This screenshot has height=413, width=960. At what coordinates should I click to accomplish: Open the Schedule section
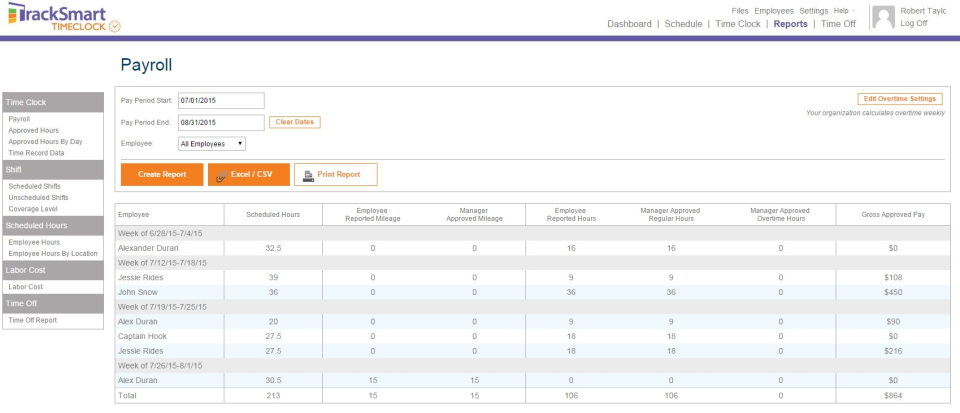coord(683,24)
